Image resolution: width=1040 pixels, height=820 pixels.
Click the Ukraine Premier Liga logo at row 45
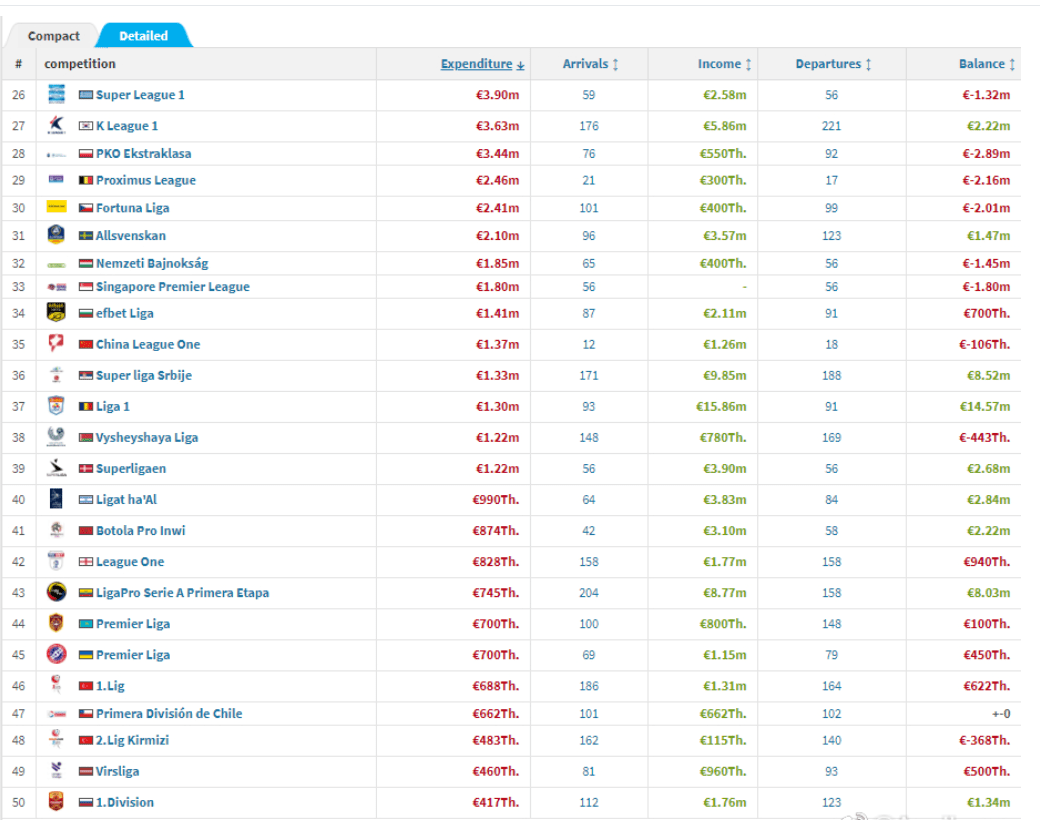[x=56, y=654]
